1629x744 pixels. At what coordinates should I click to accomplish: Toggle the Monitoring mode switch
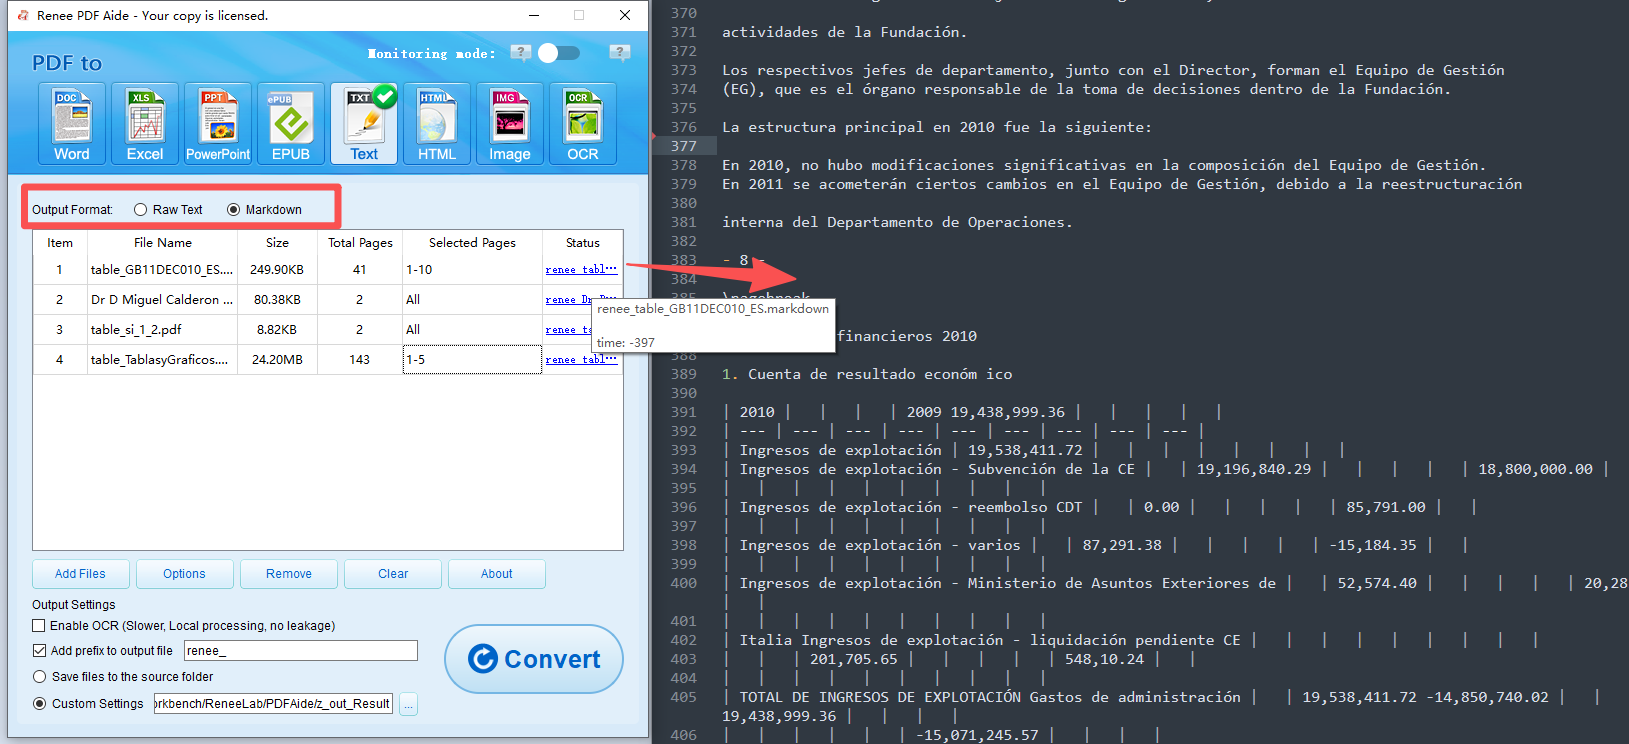click(558, 53)
